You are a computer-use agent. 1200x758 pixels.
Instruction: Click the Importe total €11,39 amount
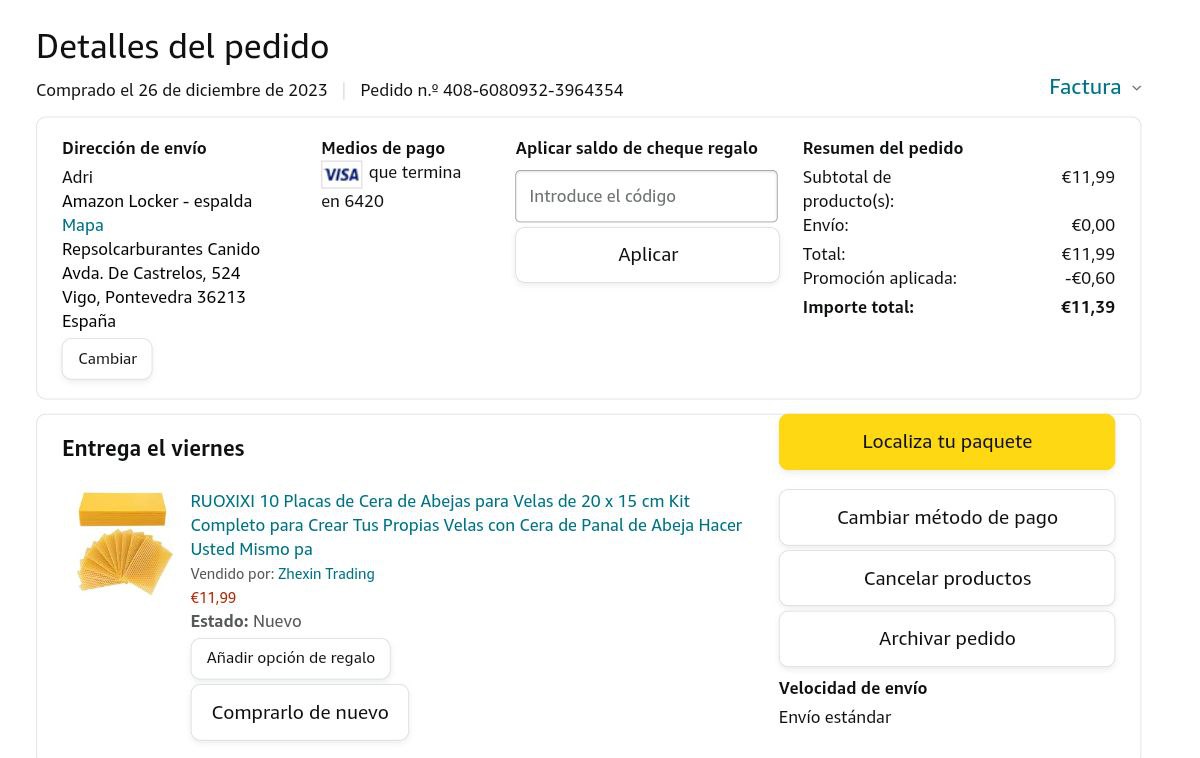click(x=1087, y=307)
